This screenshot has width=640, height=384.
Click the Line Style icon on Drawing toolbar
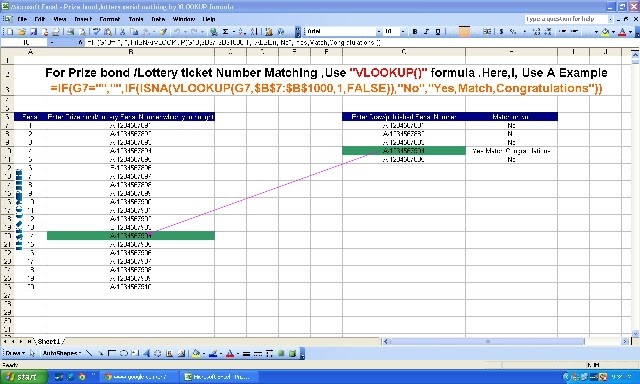click(246, 353)
